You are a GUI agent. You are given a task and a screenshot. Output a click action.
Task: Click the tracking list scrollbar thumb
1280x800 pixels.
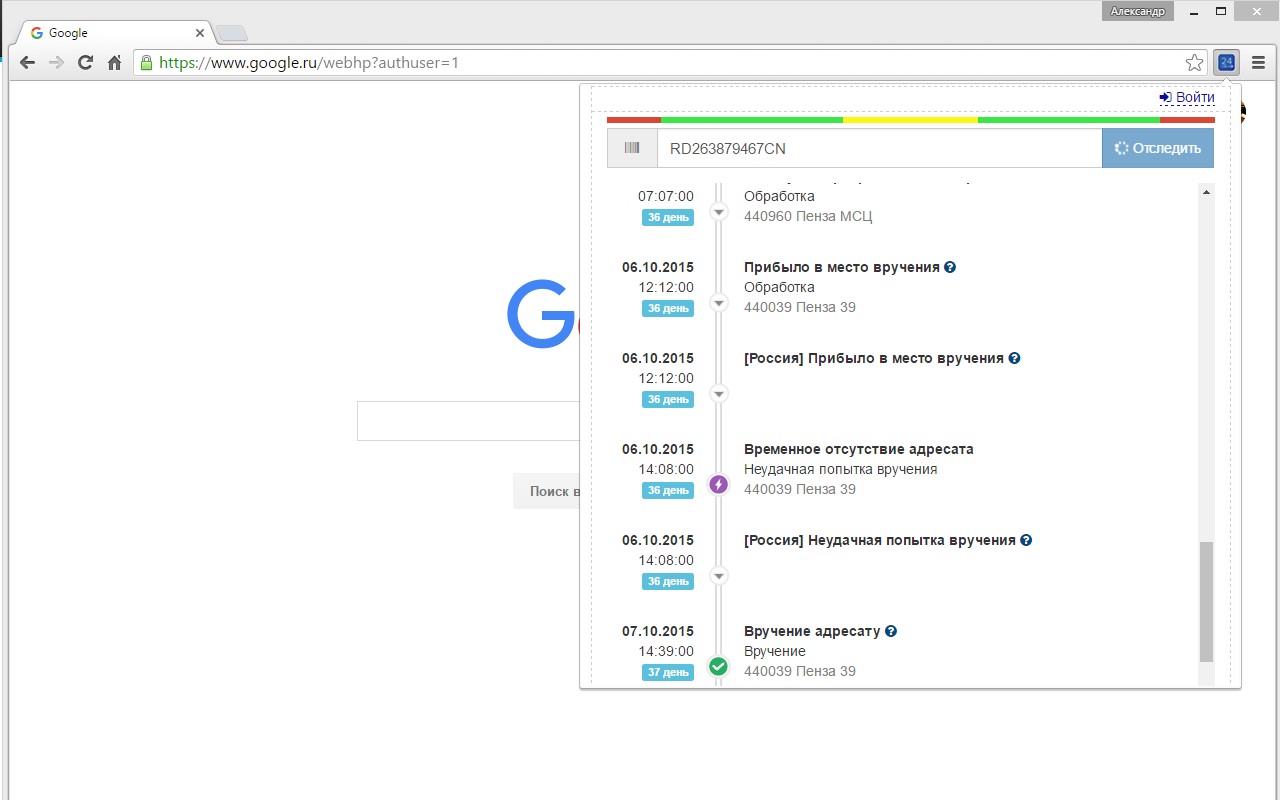pos(1206,601)
